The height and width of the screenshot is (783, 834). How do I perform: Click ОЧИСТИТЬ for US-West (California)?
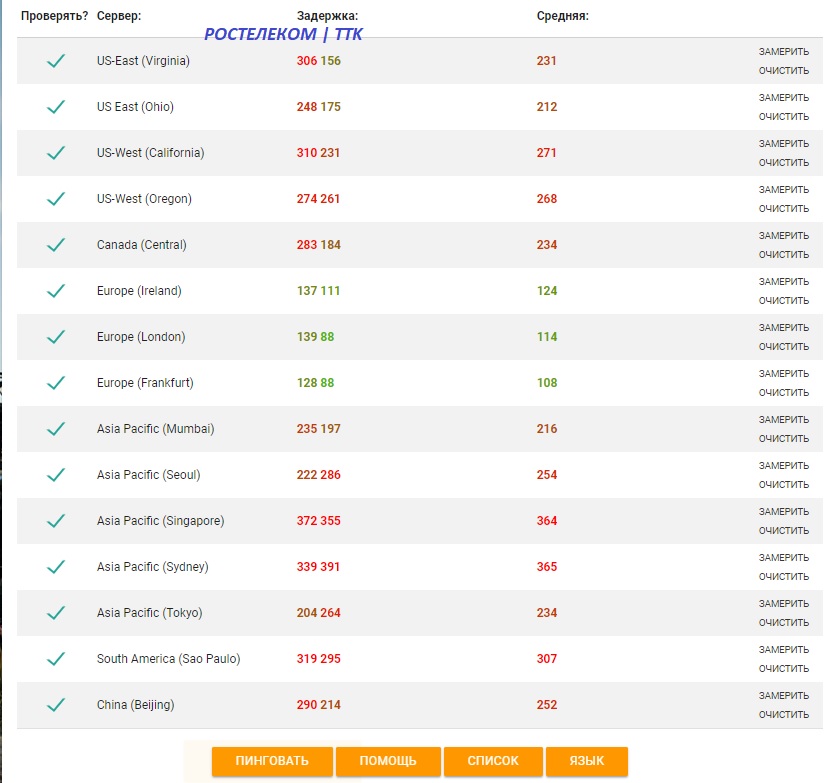click(x=783, y=163)
